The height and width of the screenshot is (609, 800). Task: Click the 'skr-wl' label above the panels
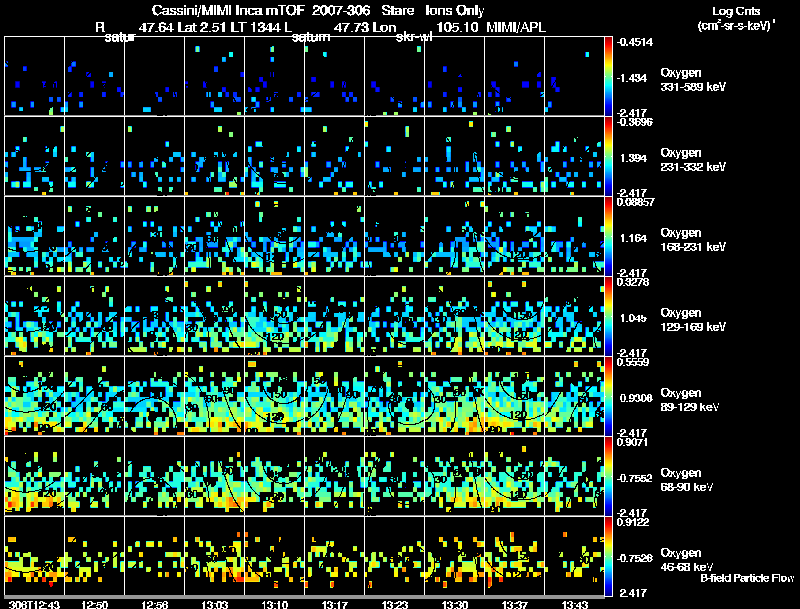[414, 37]
